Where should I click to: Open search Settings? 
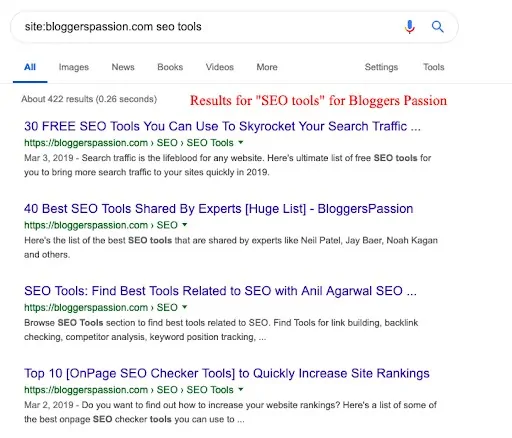point(381,67)
